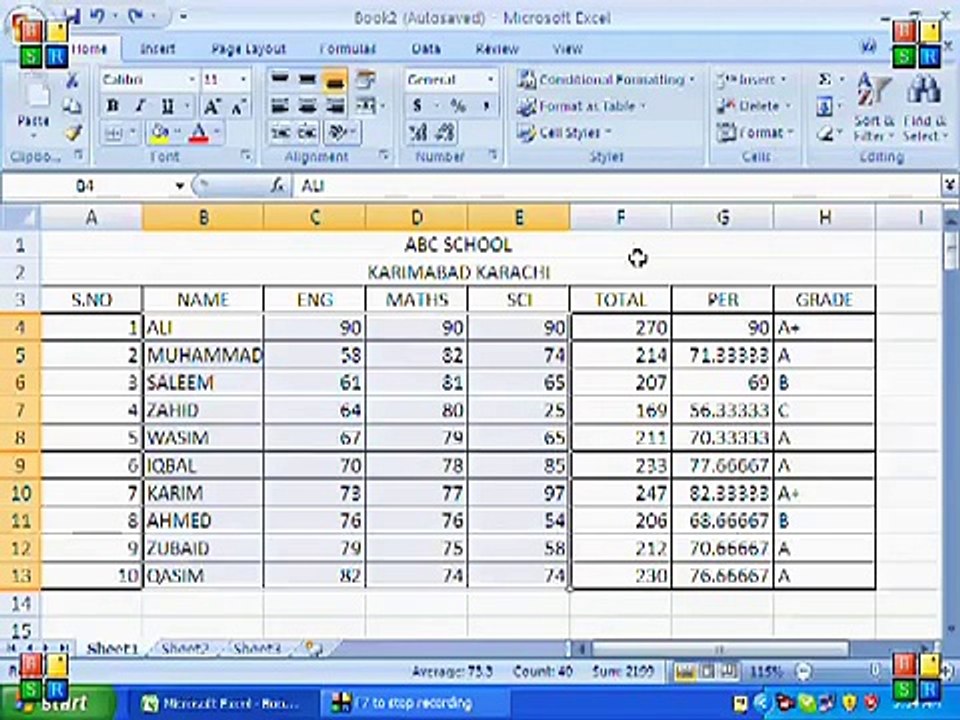Toggle Underline formatting
This screenshot has width=960, height=720.
[167, 106]
